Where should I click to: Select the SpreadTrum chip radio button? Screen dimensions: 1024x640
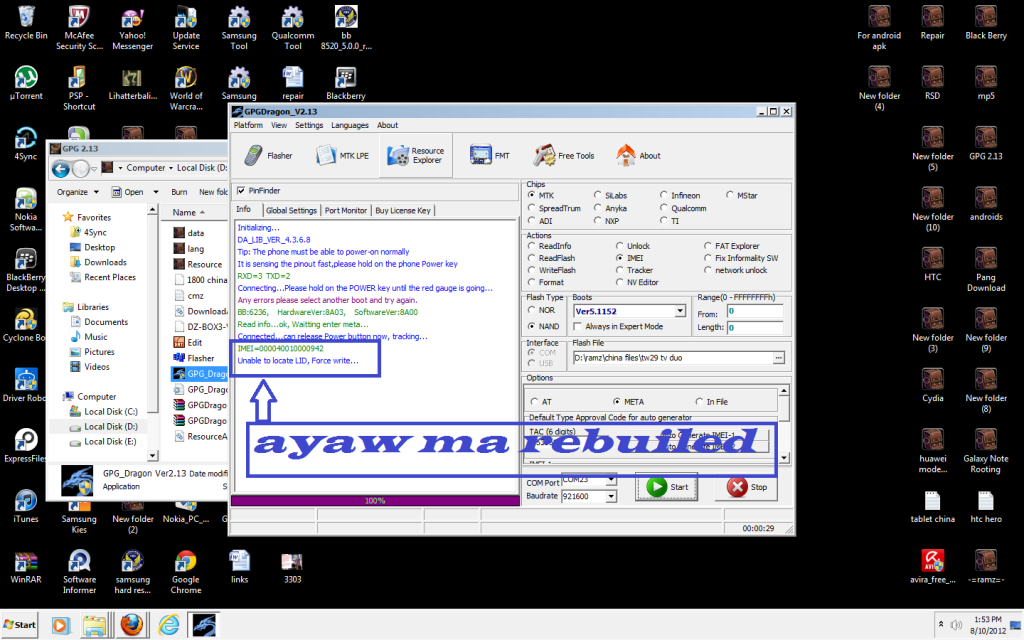tap(531, 208)
